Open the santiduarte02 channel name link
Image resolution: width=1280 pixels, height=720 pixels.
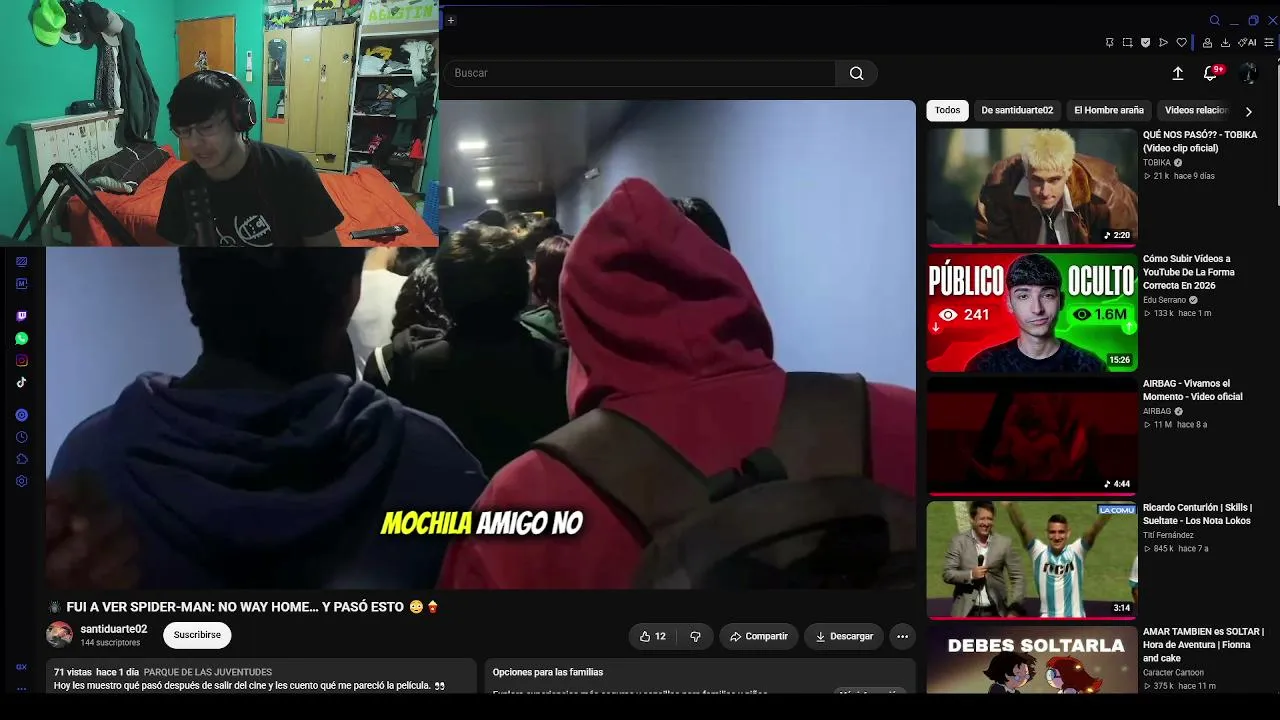point(114,629)
